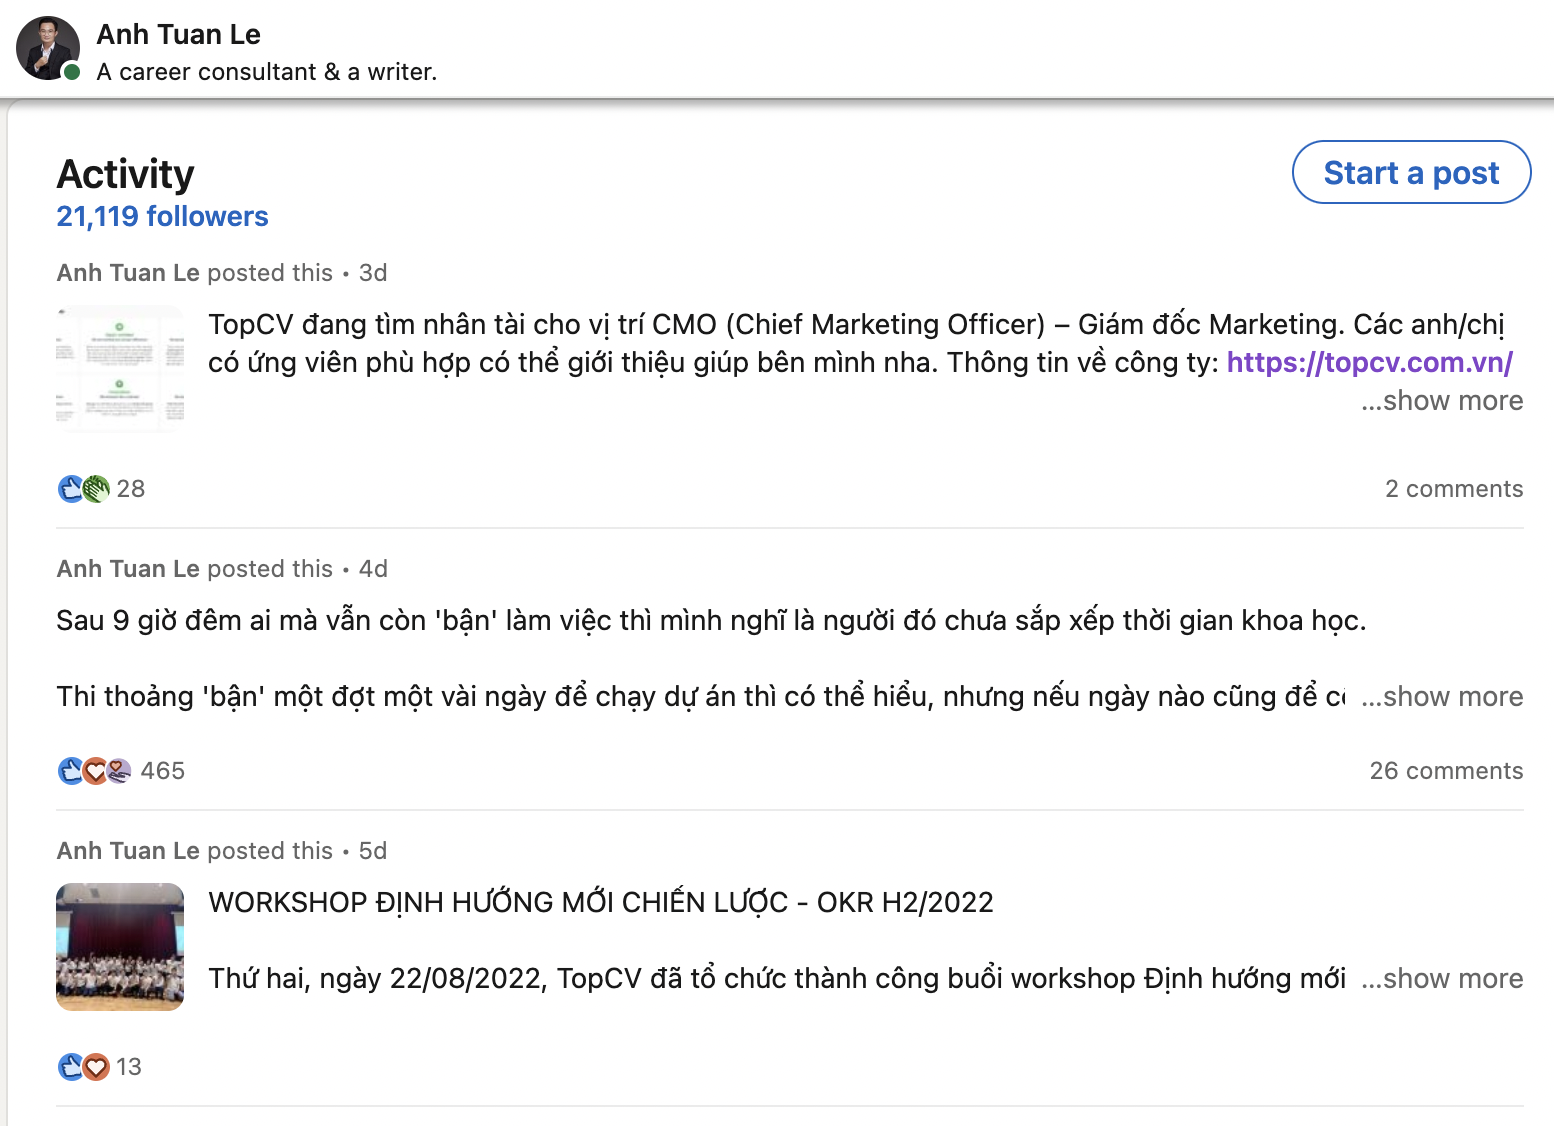This screenshot has width=1554, height=1126.
Task: Click reaction icons on the TopCV CMO post
Action: (83, 489)
